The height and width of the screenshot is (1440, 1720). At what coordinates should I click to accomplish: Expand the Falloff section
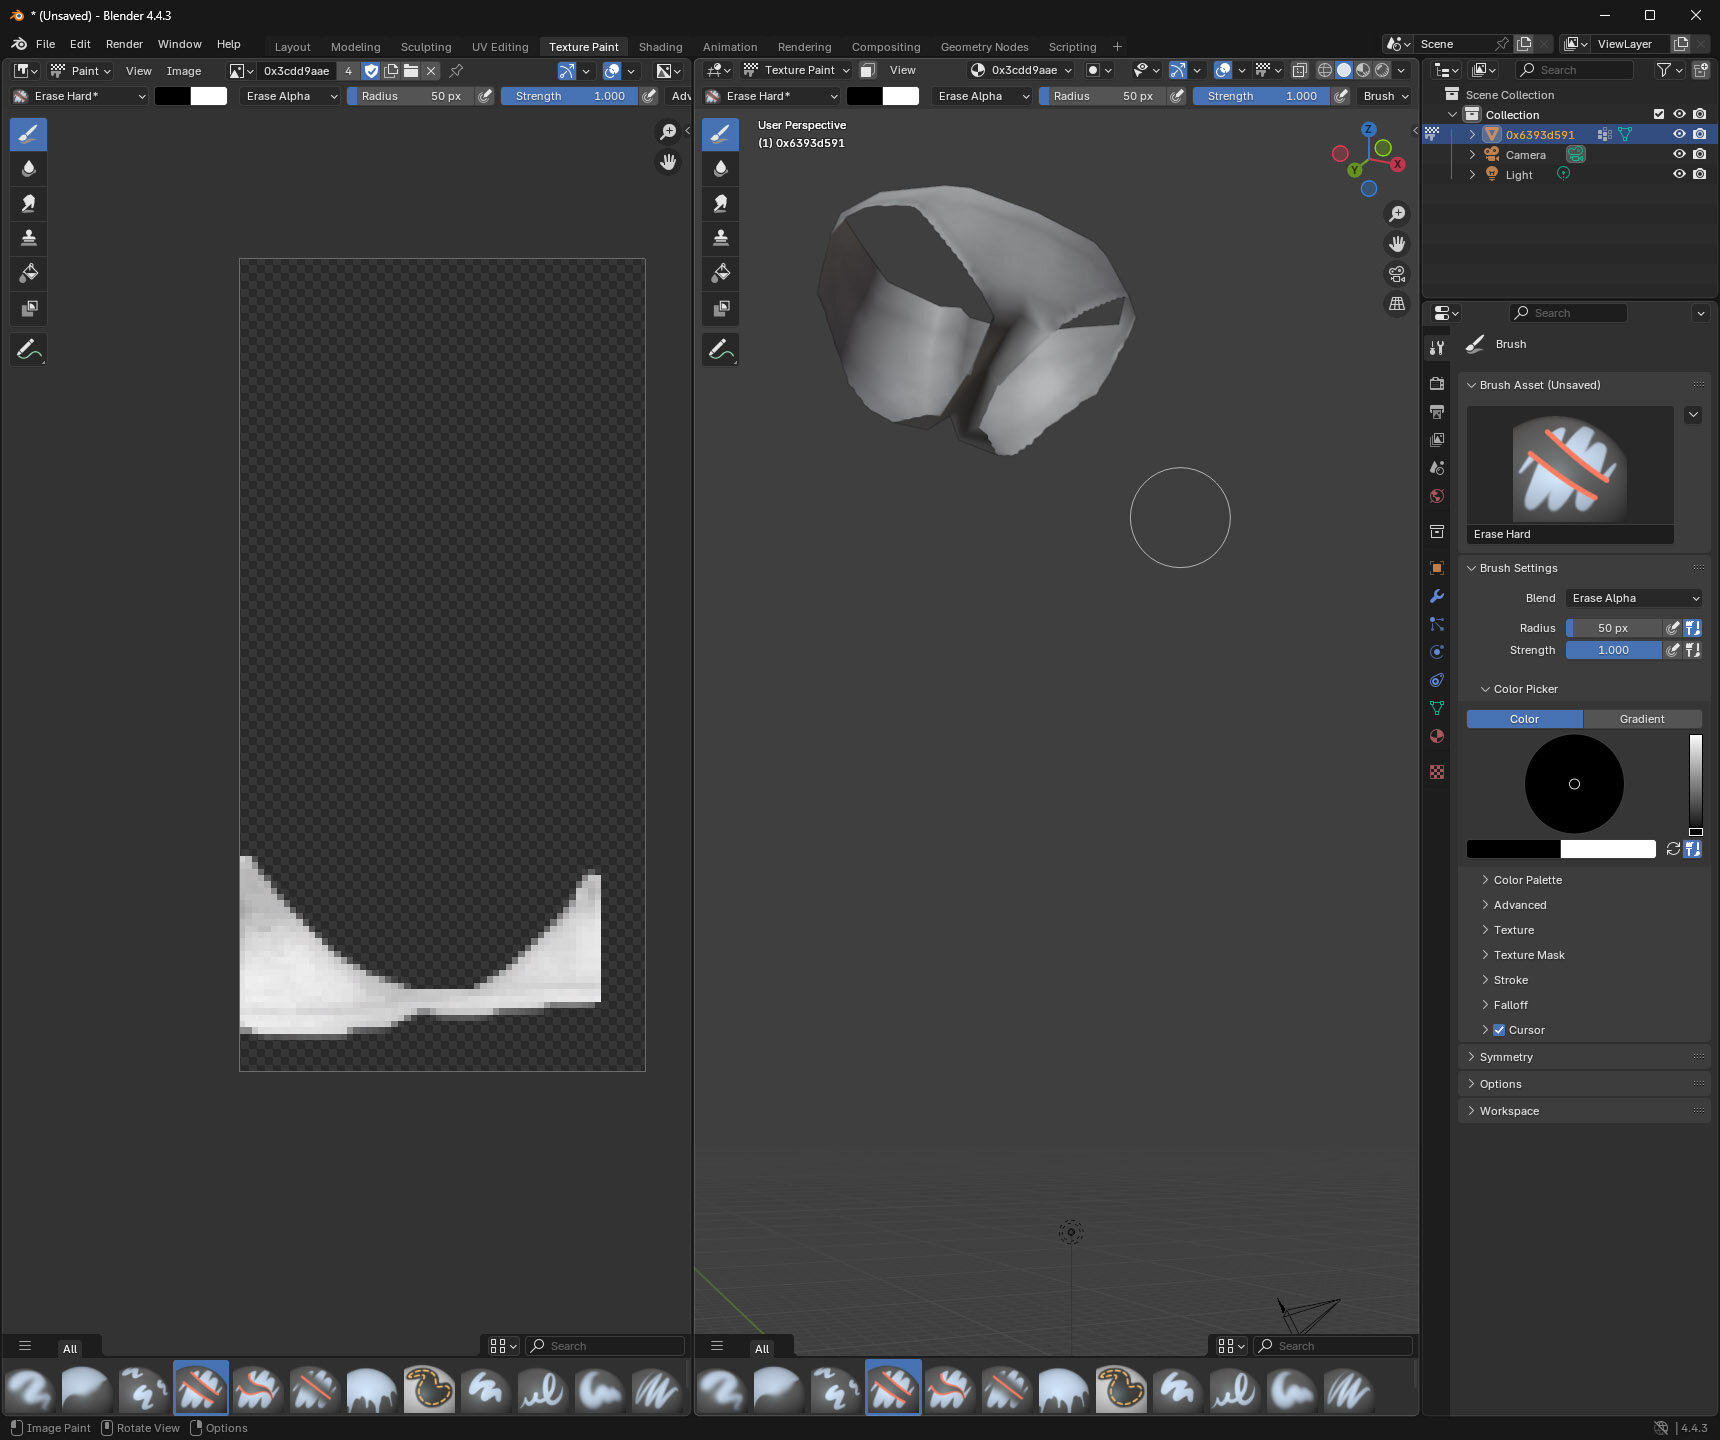point(1510,1005)
